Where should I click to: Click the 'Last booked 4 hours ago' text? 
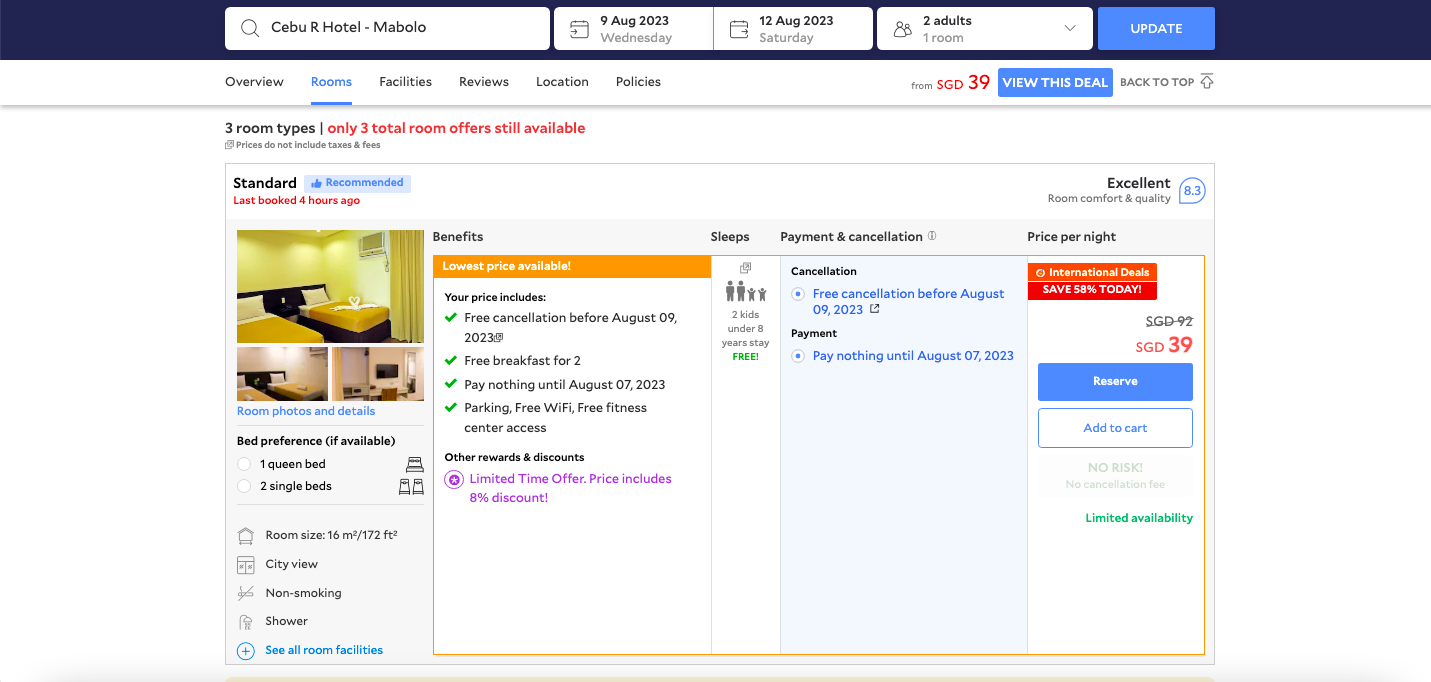coord(296,201)
